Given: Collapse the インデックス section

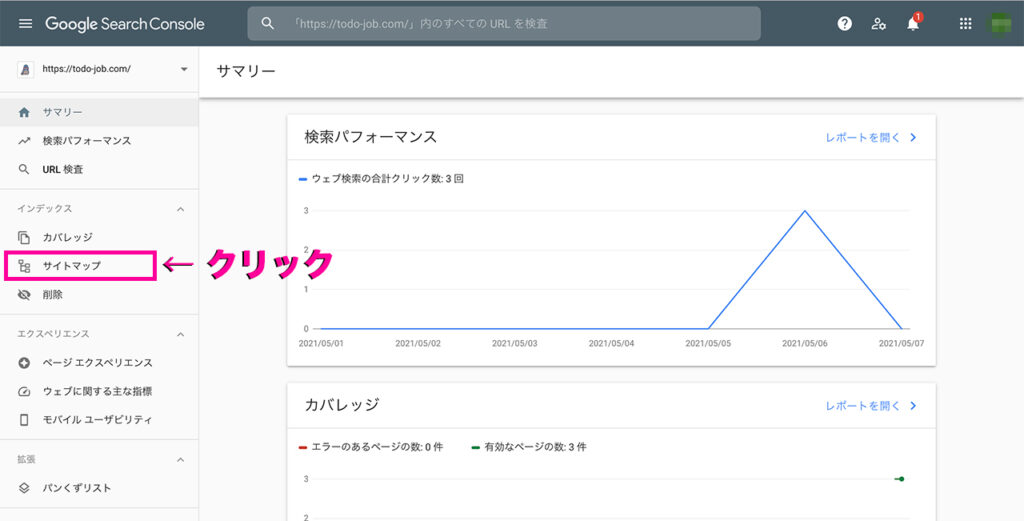Looking at the screenshot, I should pos(181,209).
